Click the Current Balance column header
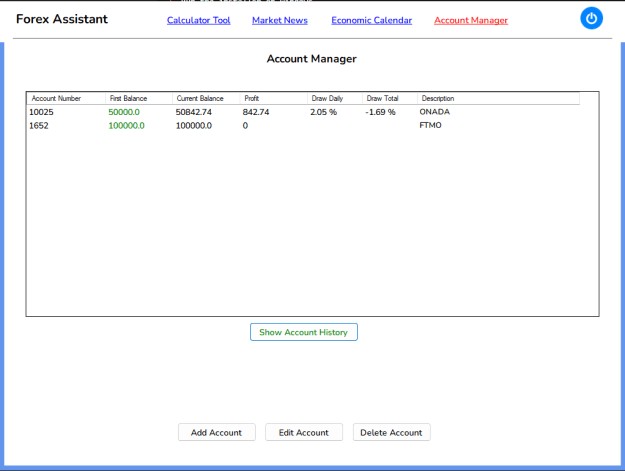Viewport: 625px width, 471px height. click(206, 98)
